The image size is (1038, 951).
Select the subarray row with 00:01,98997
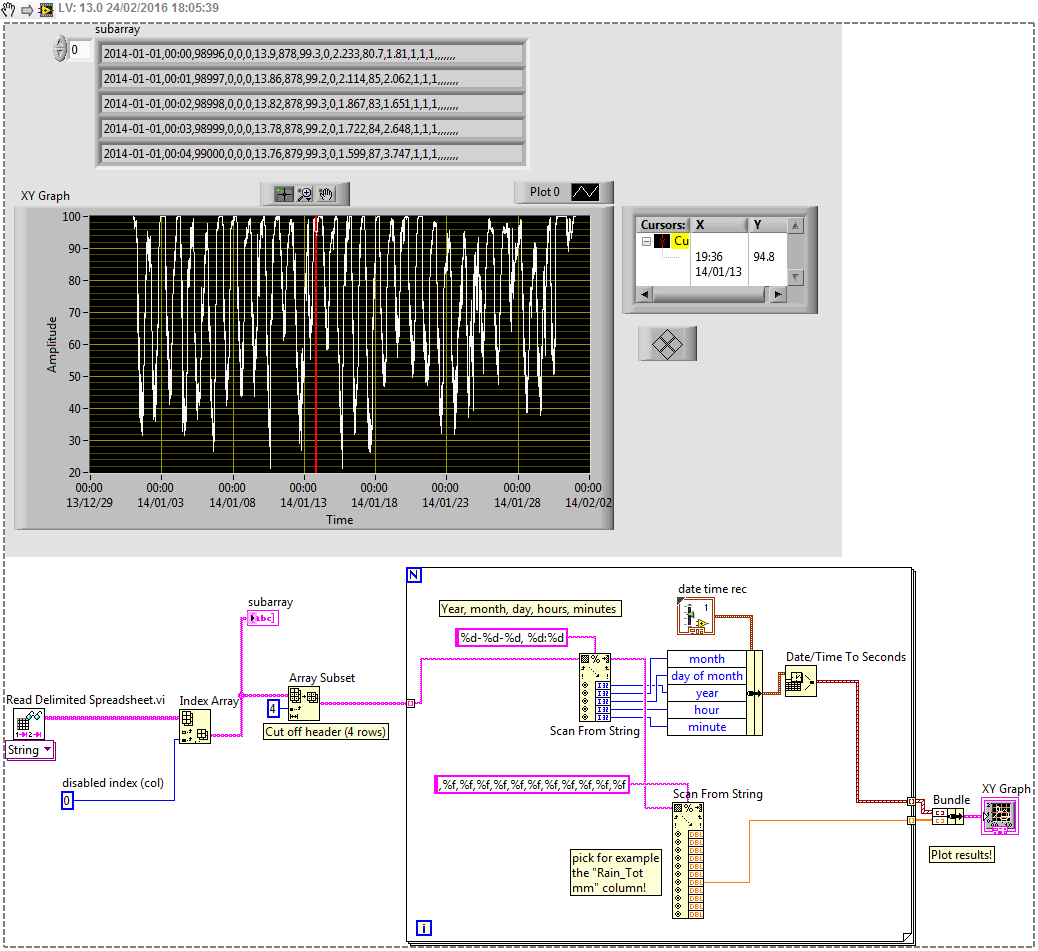pos(312,79)
